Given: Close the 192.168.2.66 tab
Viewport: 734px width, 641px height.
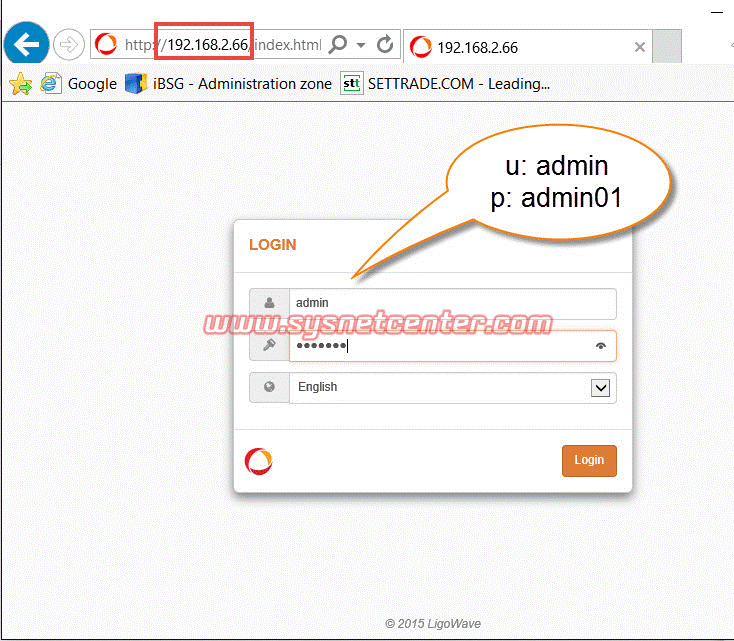Looking at the screenshot, I should pyautogui.click(x=641, y=47).
